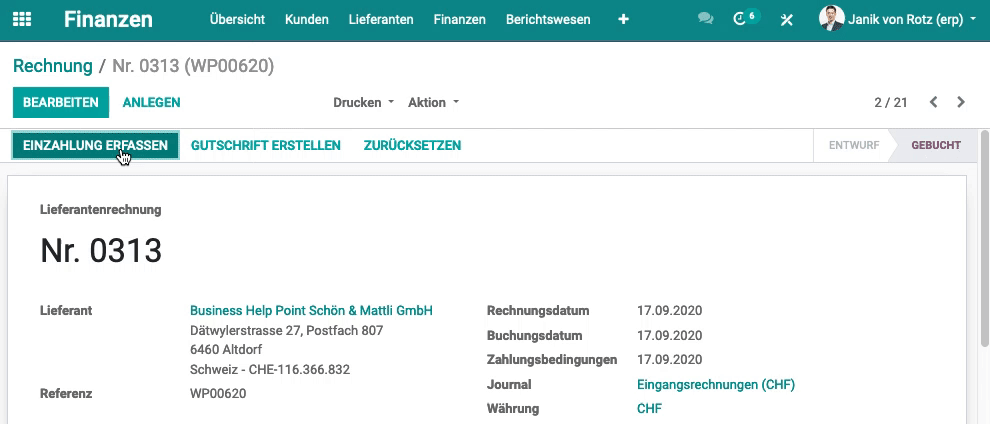Open the user account dropdown caret
The height and width of the screenshot is (424, 990).
click(x=972, y=20)
